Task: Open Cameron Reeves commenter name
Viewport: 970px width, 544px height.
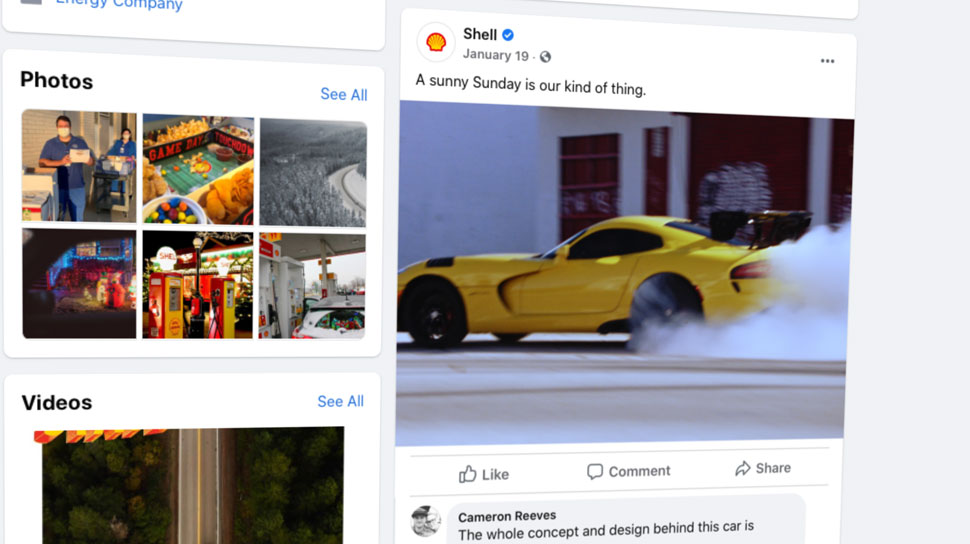Action: [507, 516]
